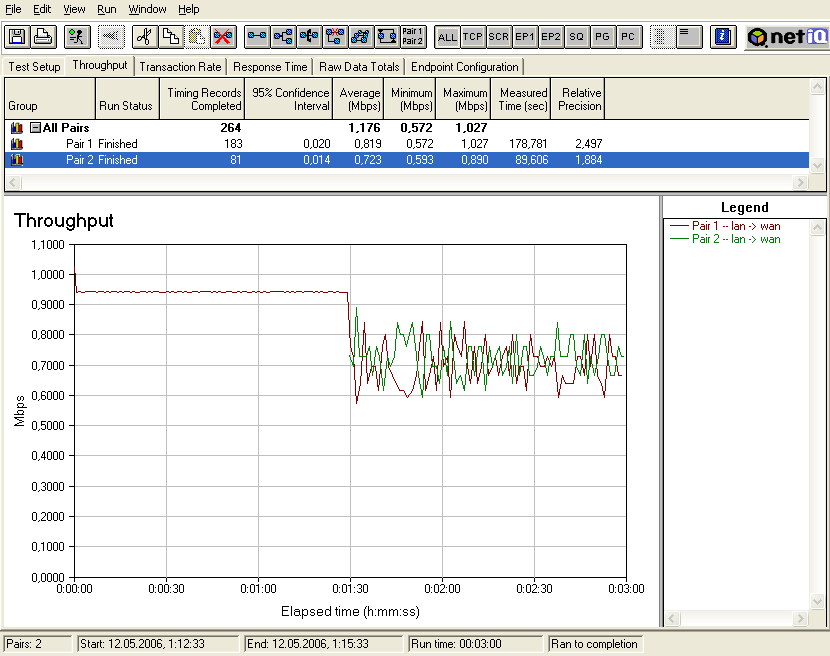
Task: Open the Raw Data Totals tab
Action: pos(360,67)
